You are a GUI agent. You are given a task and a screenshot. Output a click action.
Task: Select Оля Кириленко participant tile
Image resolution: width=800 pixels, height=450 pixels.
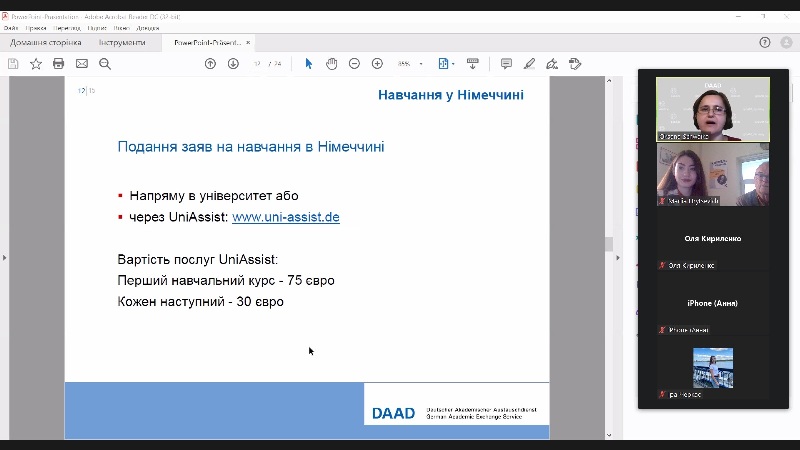713,239
